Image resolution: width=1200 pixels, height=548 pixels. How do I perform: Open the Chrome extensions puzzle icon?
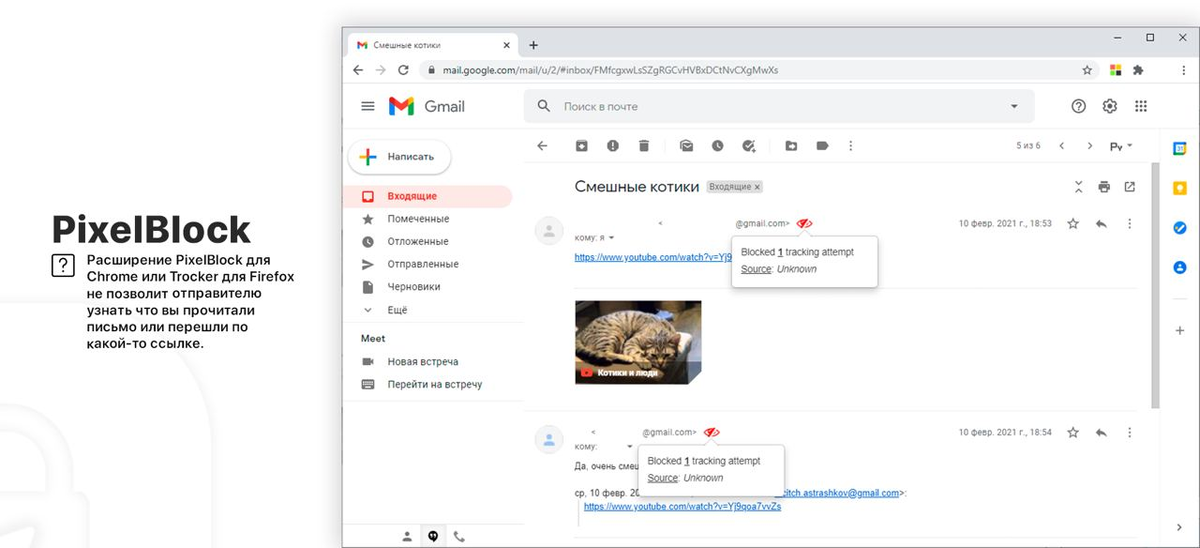coord(1138,70)
